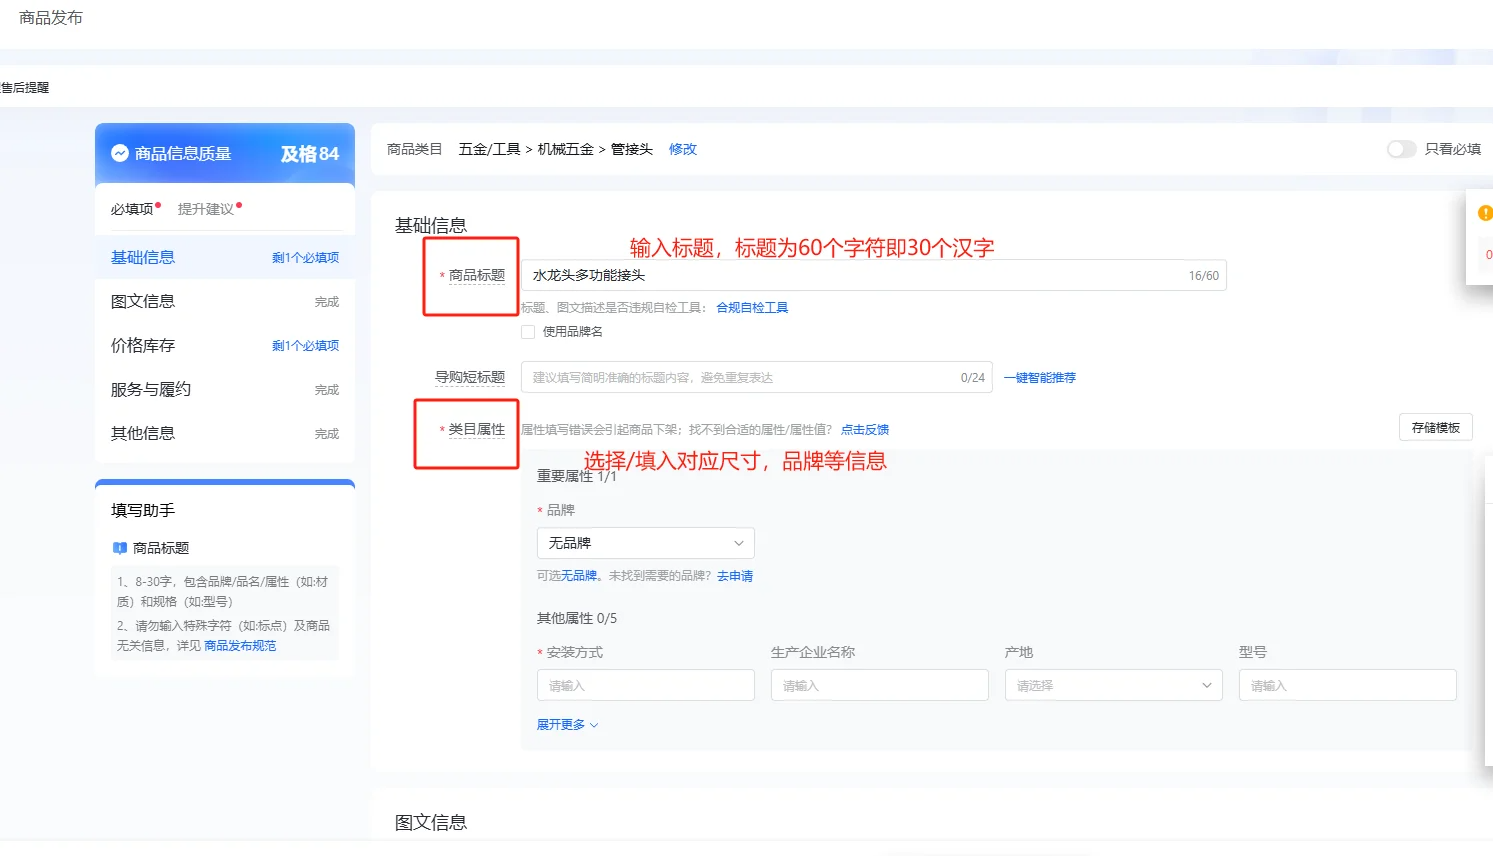The image size is (1493, 856).
Task: Click the 商品信息质量 checkmark icon
Action: 120,153
